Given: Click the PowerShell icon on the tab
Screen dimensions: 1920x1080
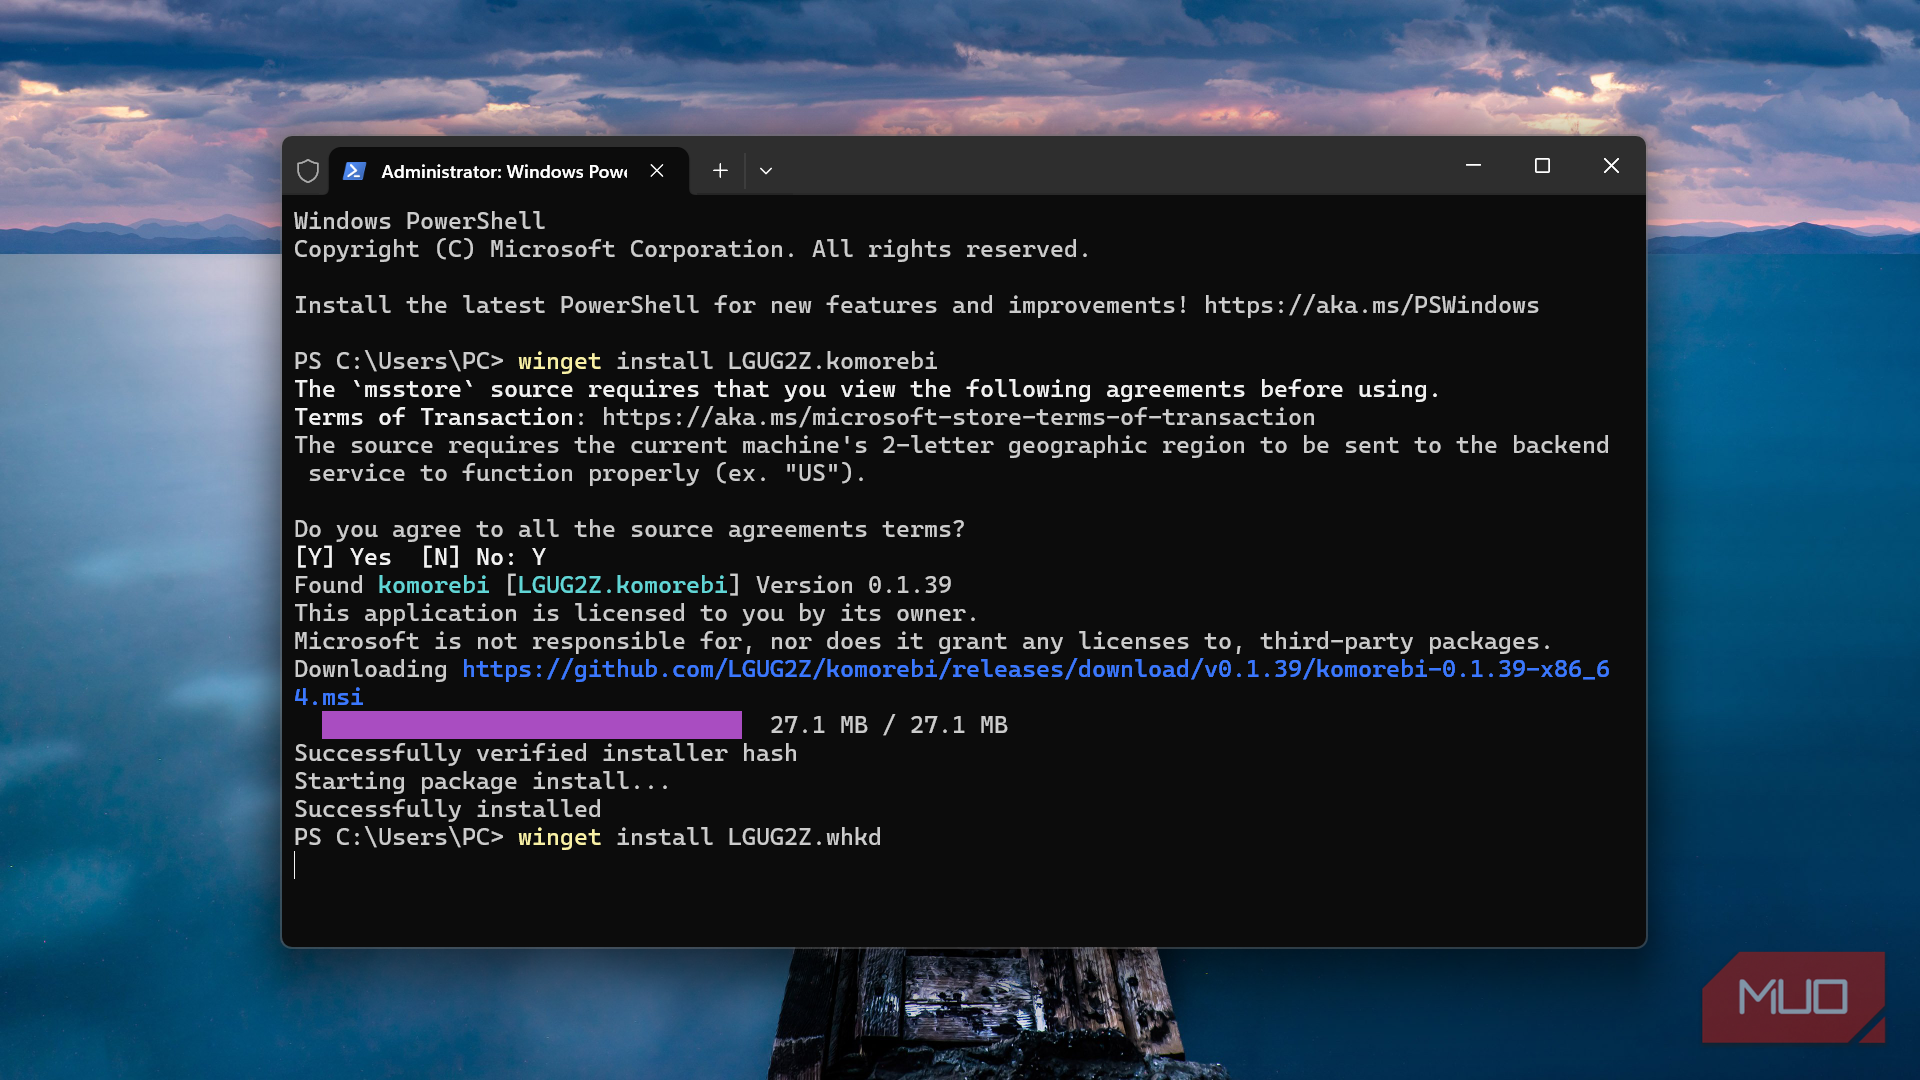Looking at the screenshot, I should 354,171.
